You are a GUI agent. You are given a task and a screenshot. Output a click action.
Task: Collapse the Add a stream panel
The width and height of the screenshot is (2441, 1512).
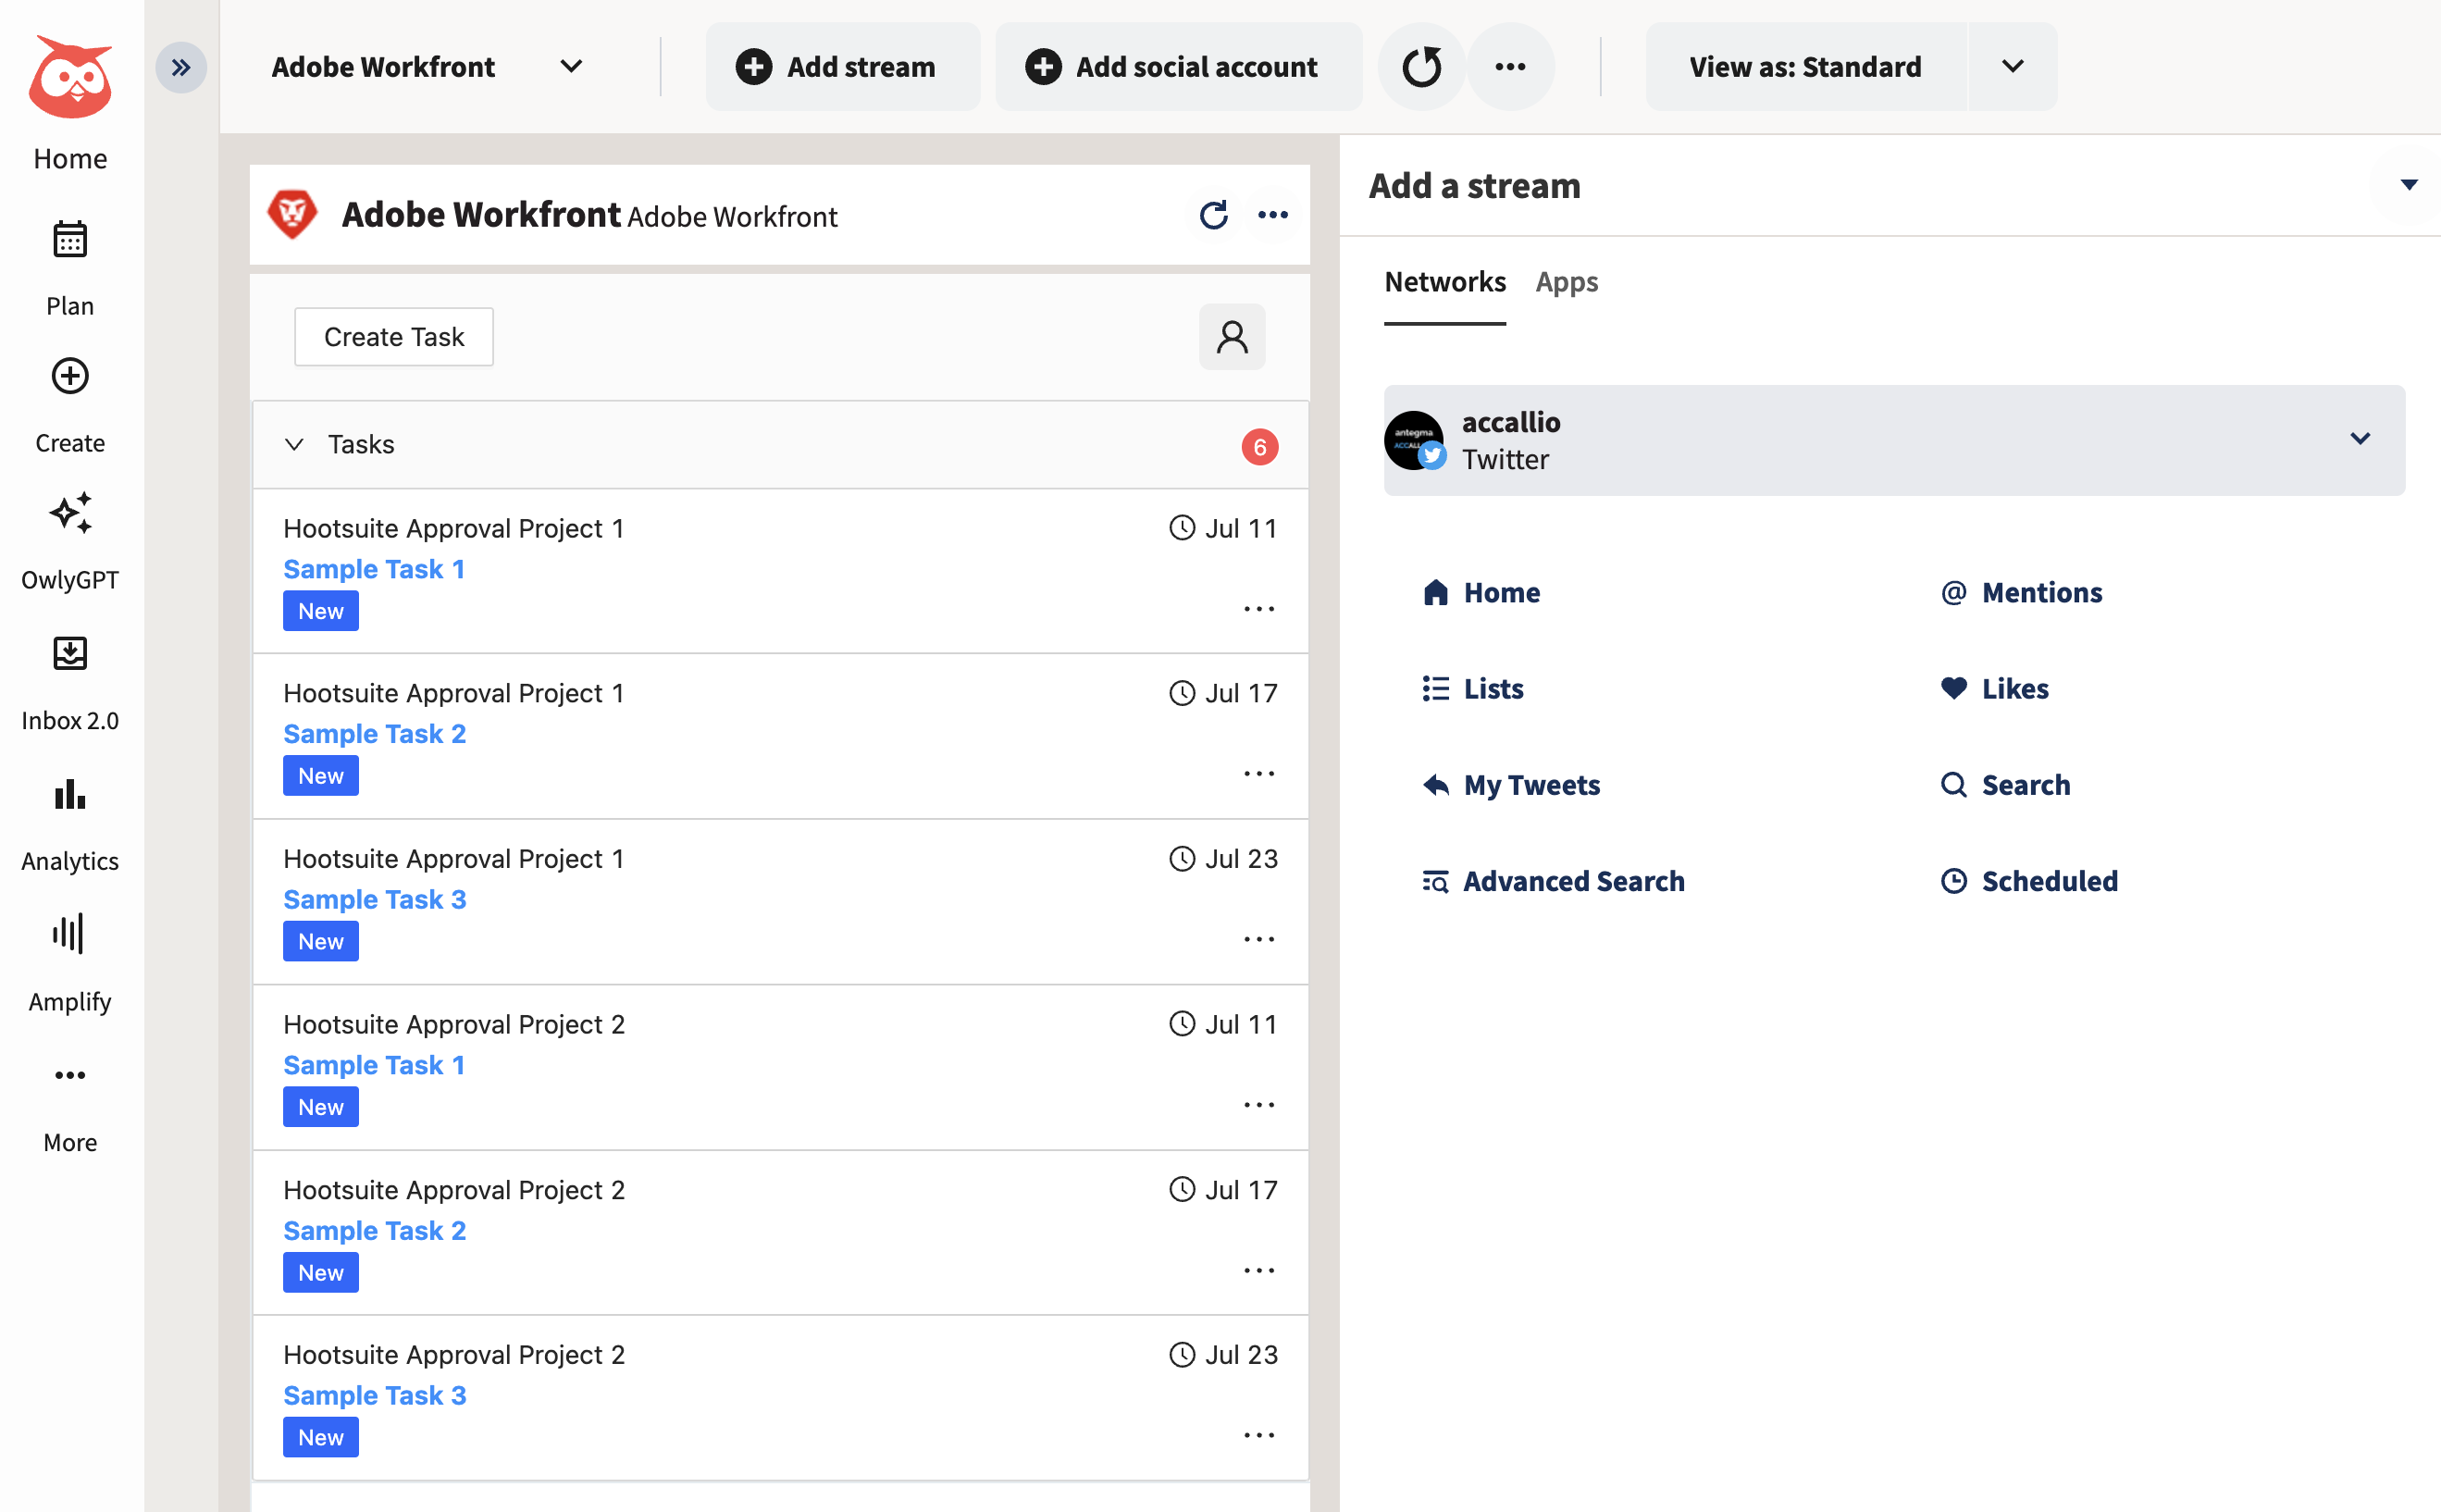pyautogui.click(x=2409, y=185)
